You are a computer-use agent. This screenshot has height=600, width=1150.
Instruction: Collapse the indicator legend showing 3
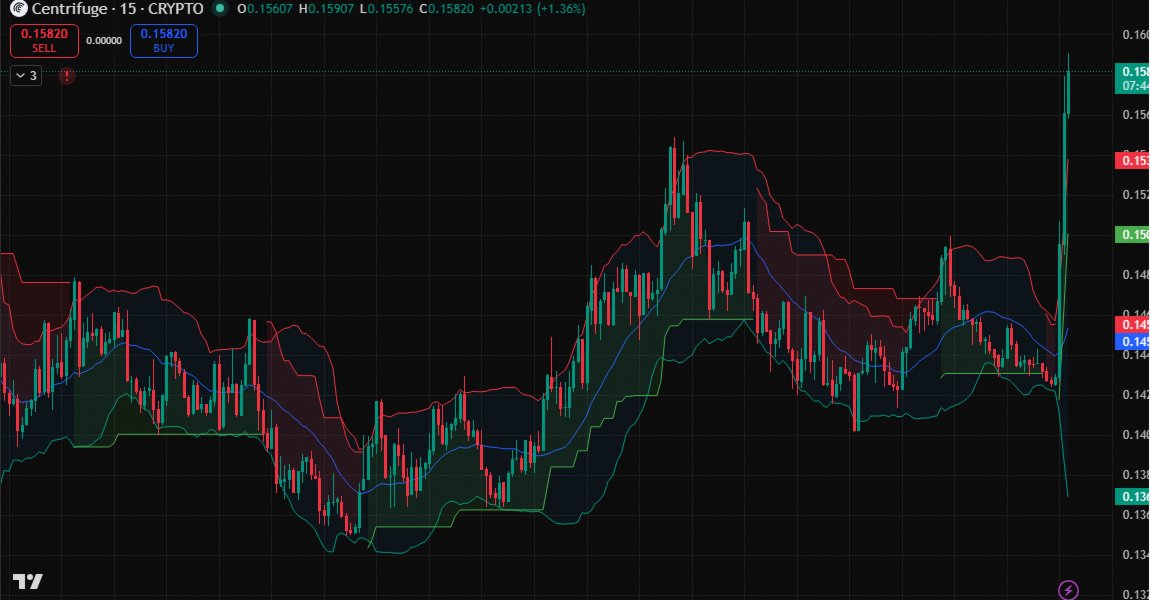(x=26, y=76)
